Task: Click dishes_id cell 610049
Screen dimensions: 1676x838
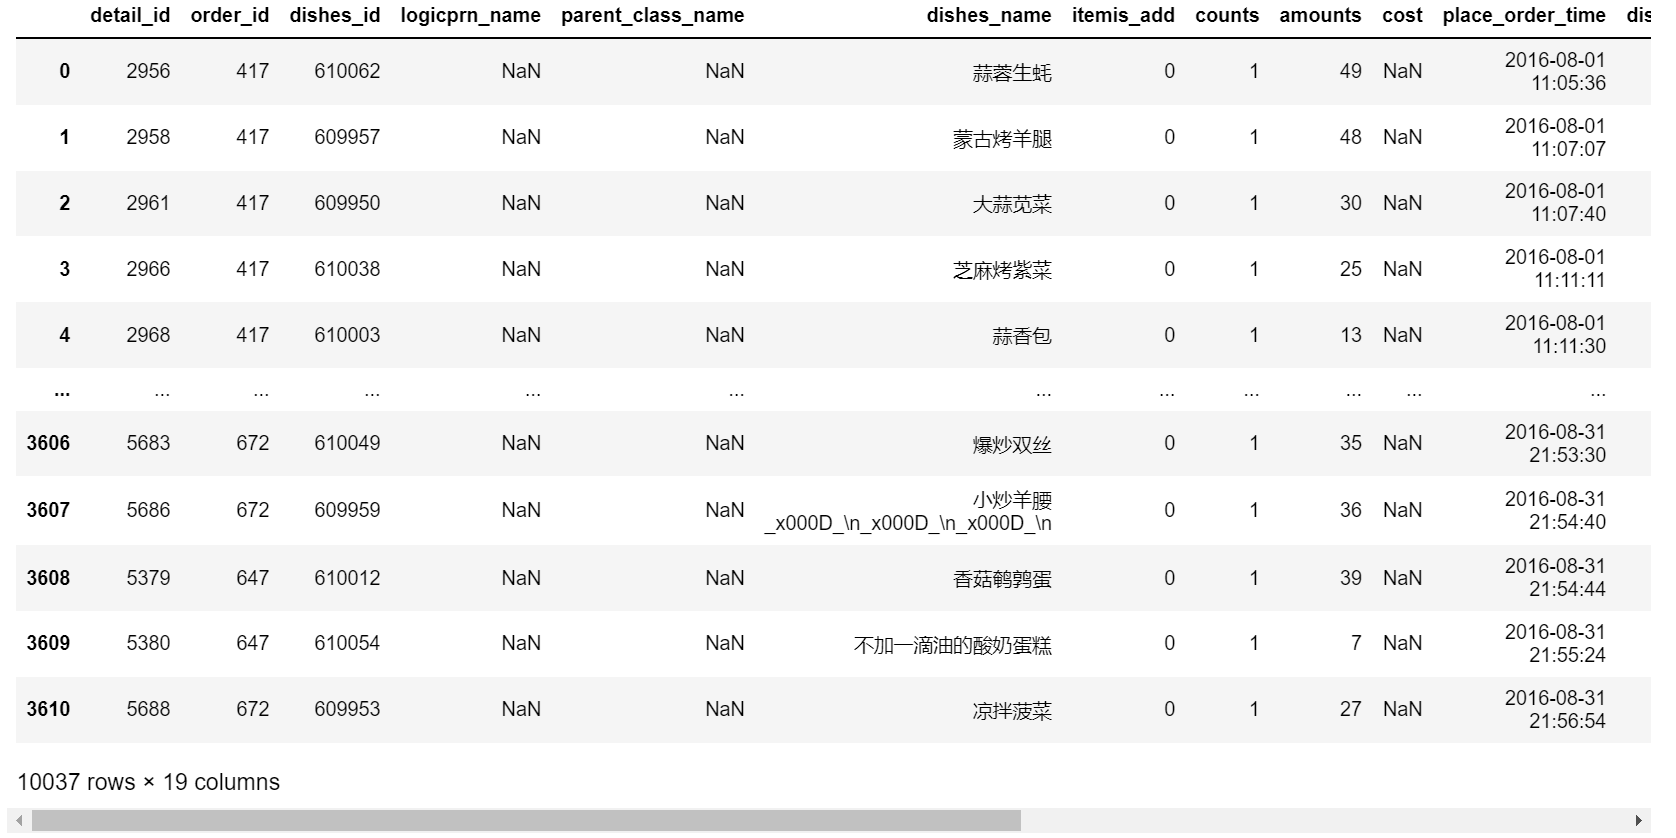Action: [347, 443]
